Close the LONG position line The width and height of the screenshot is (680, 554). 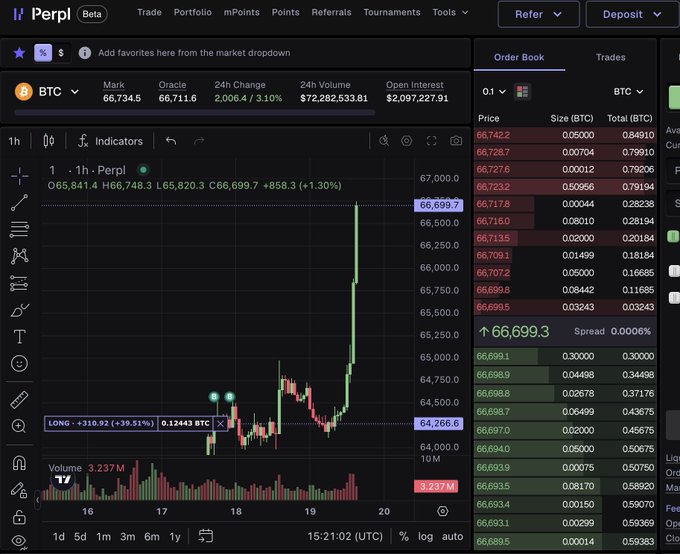click(x=220, y=423)
